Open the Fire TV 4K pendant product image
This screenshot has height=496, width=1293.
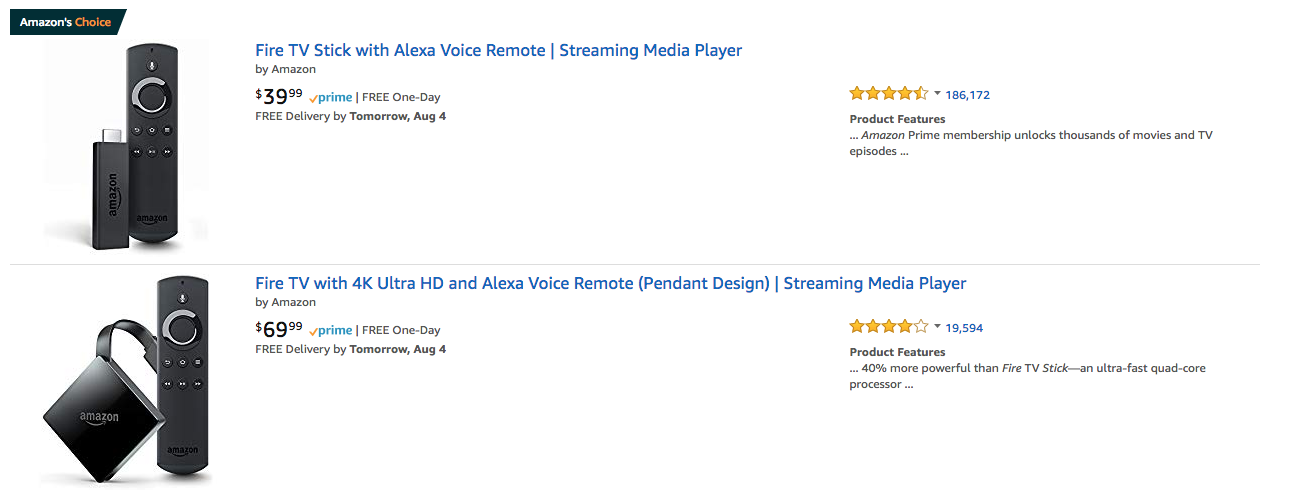tap(126, 379)
